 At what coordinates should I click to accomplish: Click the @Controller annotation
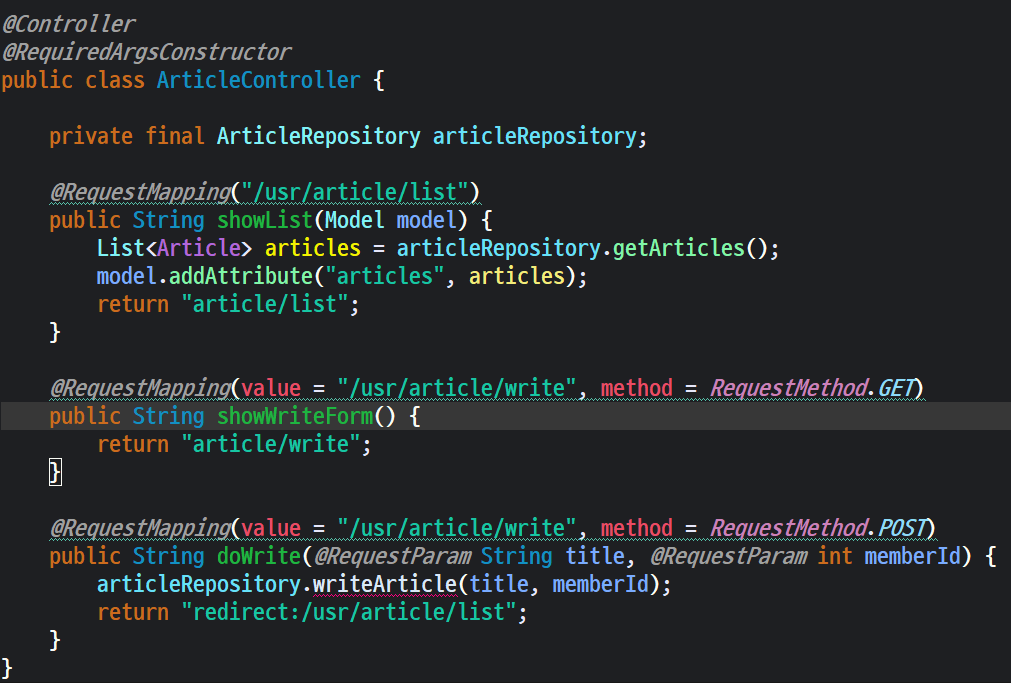pos(68,24)
